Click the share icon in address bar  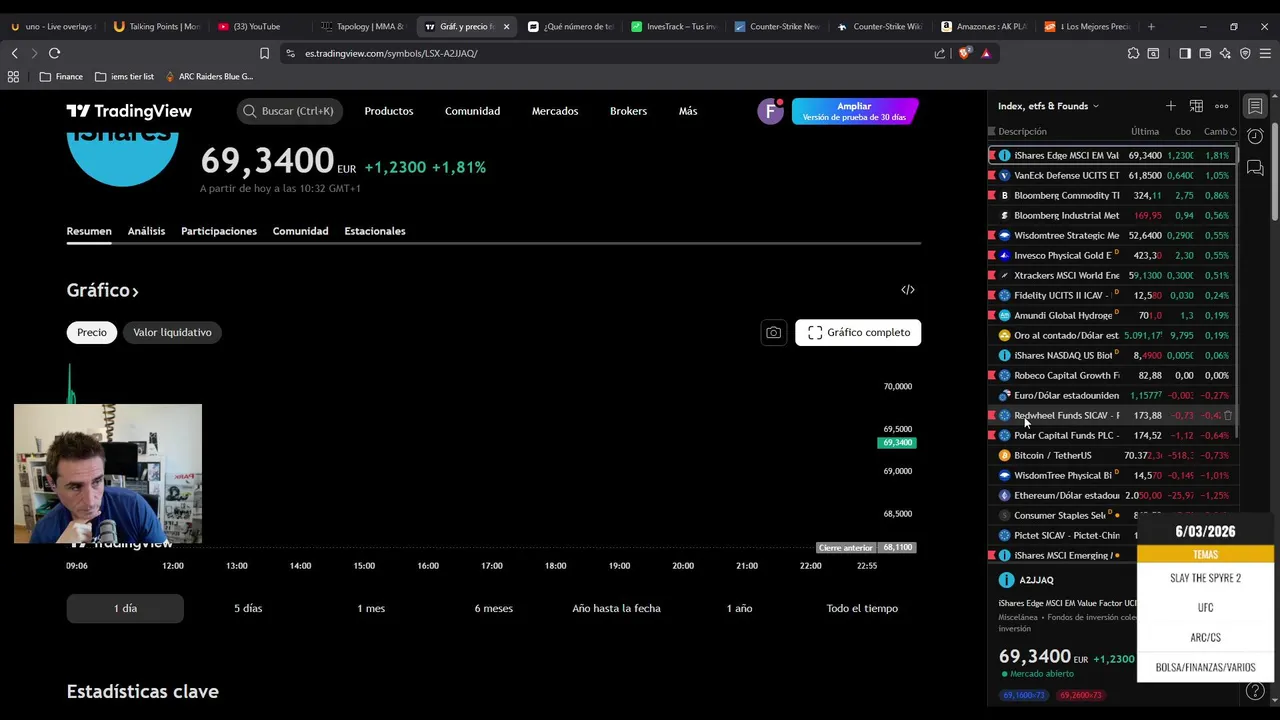tap(940, 53)
